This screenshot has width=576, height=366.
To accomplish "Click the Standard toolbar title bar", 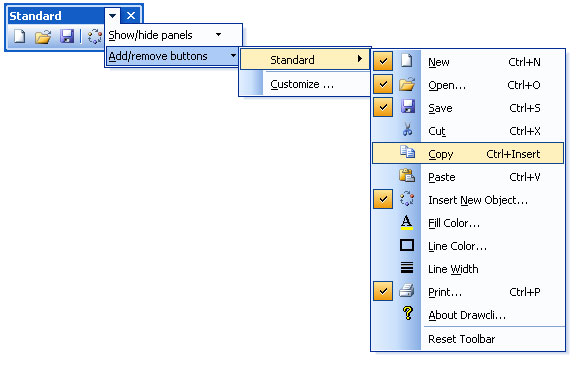I will pos(55,16).
